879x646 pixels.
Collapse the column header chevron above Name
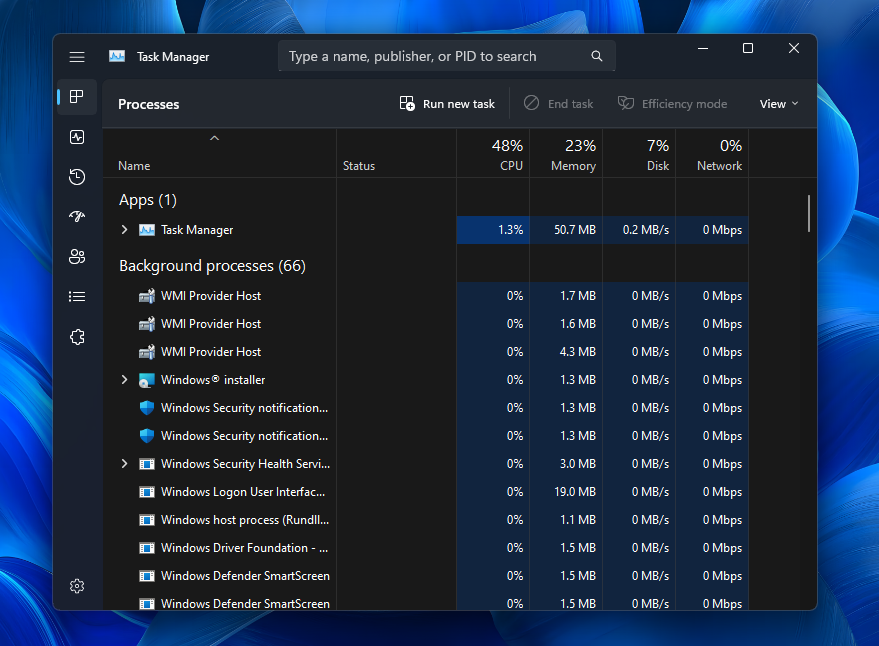pyautogui.click(x=214, y=138)
